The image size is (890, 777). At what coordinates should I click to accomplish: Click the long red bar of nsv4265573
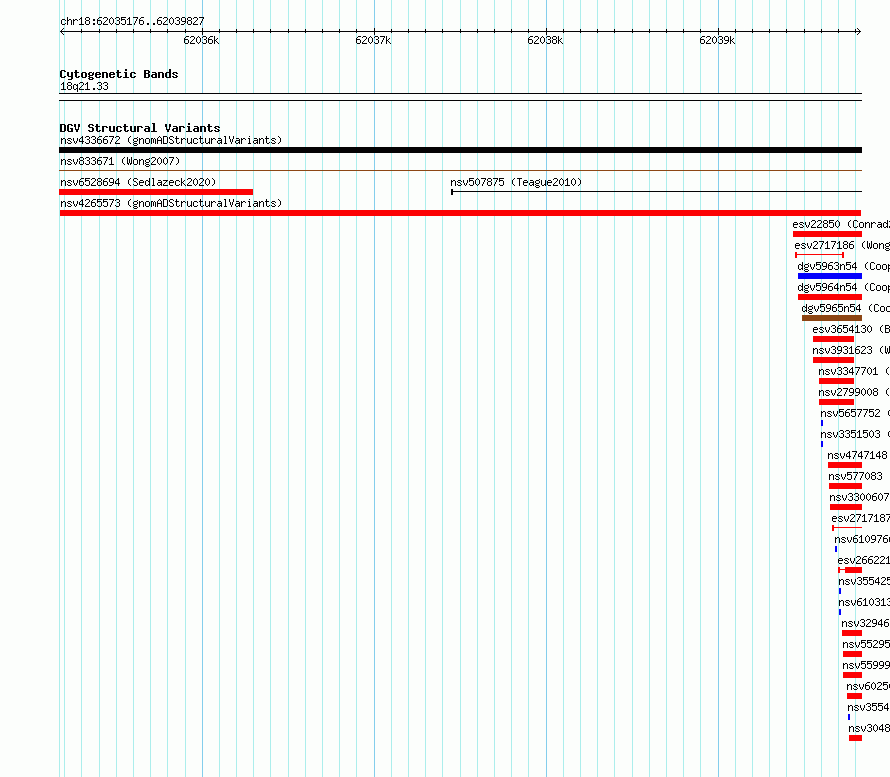[460, 213]
